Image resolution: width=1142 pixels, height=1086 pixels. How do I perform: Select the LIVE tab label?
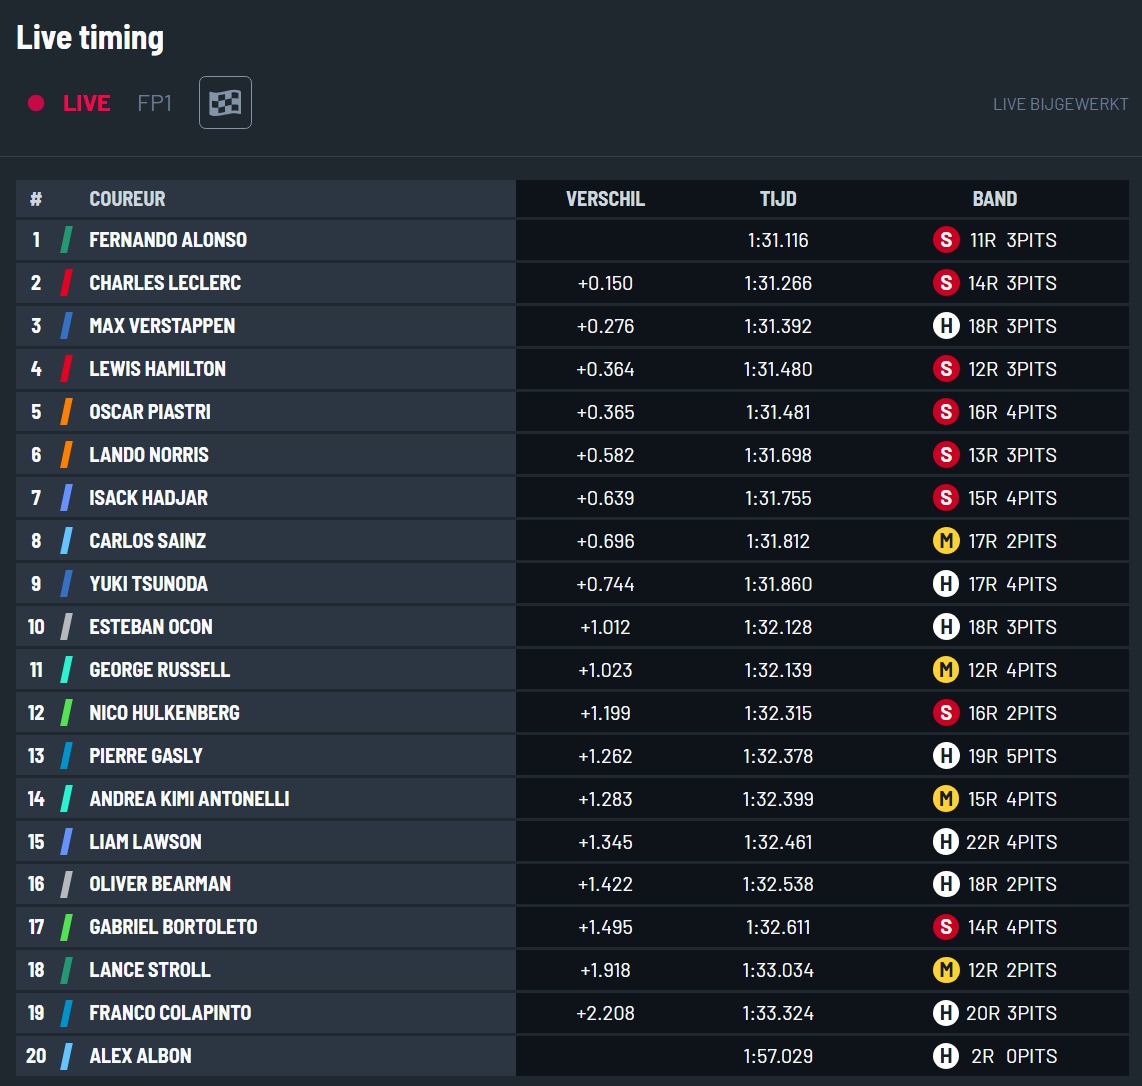pos(87,103)
